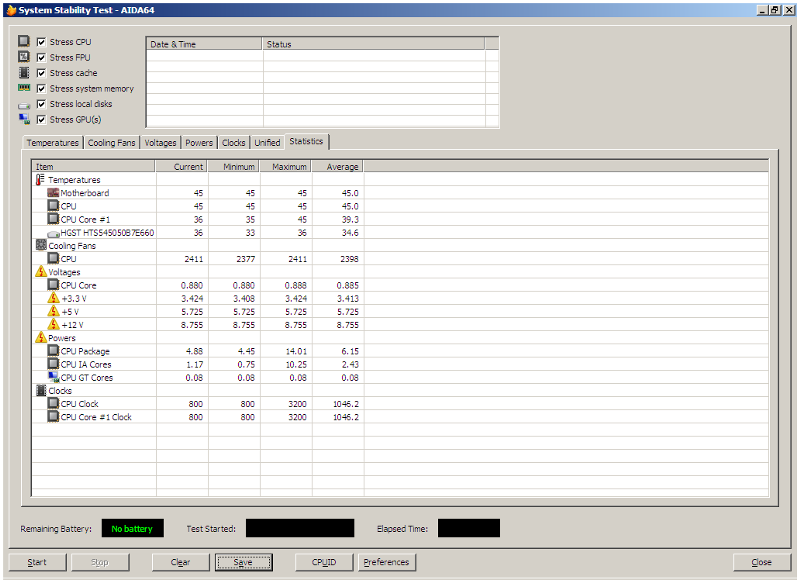The width and height of the screenshot is (800, 580).
Task: Click the FPU icon beside Stress FPU
Action: coord(24,57)
